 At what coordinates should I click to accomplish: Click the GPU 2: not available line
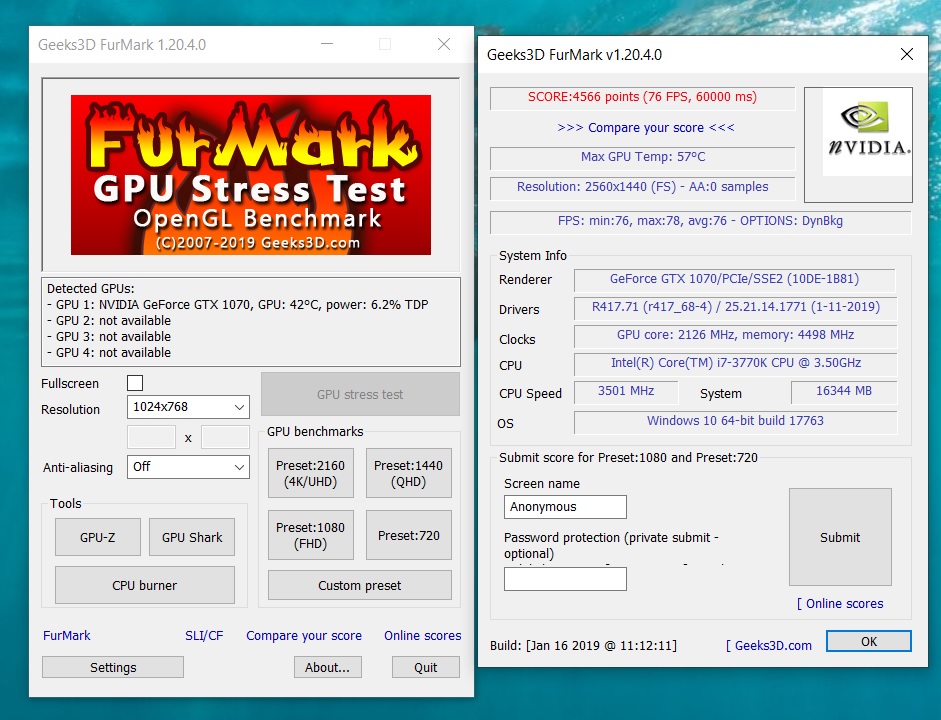click(x=109, y=320)
